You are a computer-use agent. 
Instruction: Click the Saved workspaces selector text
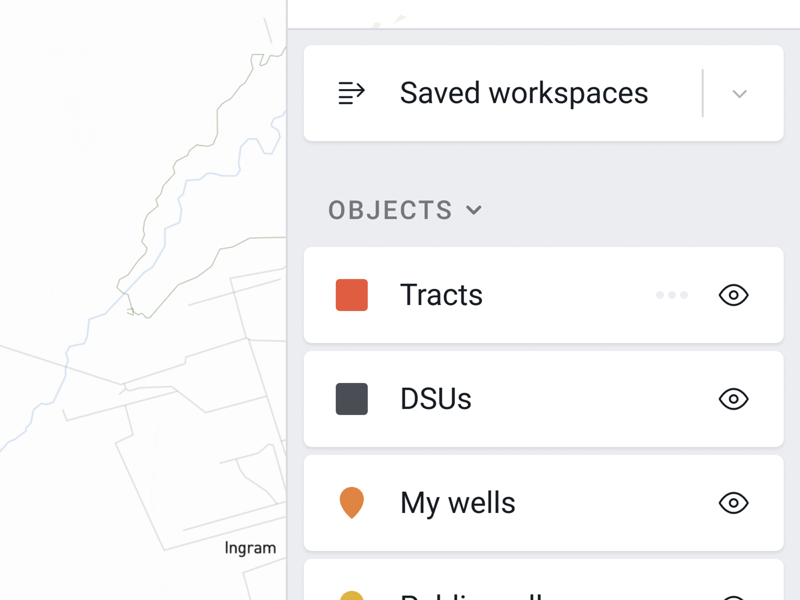[x=524, y=93]
